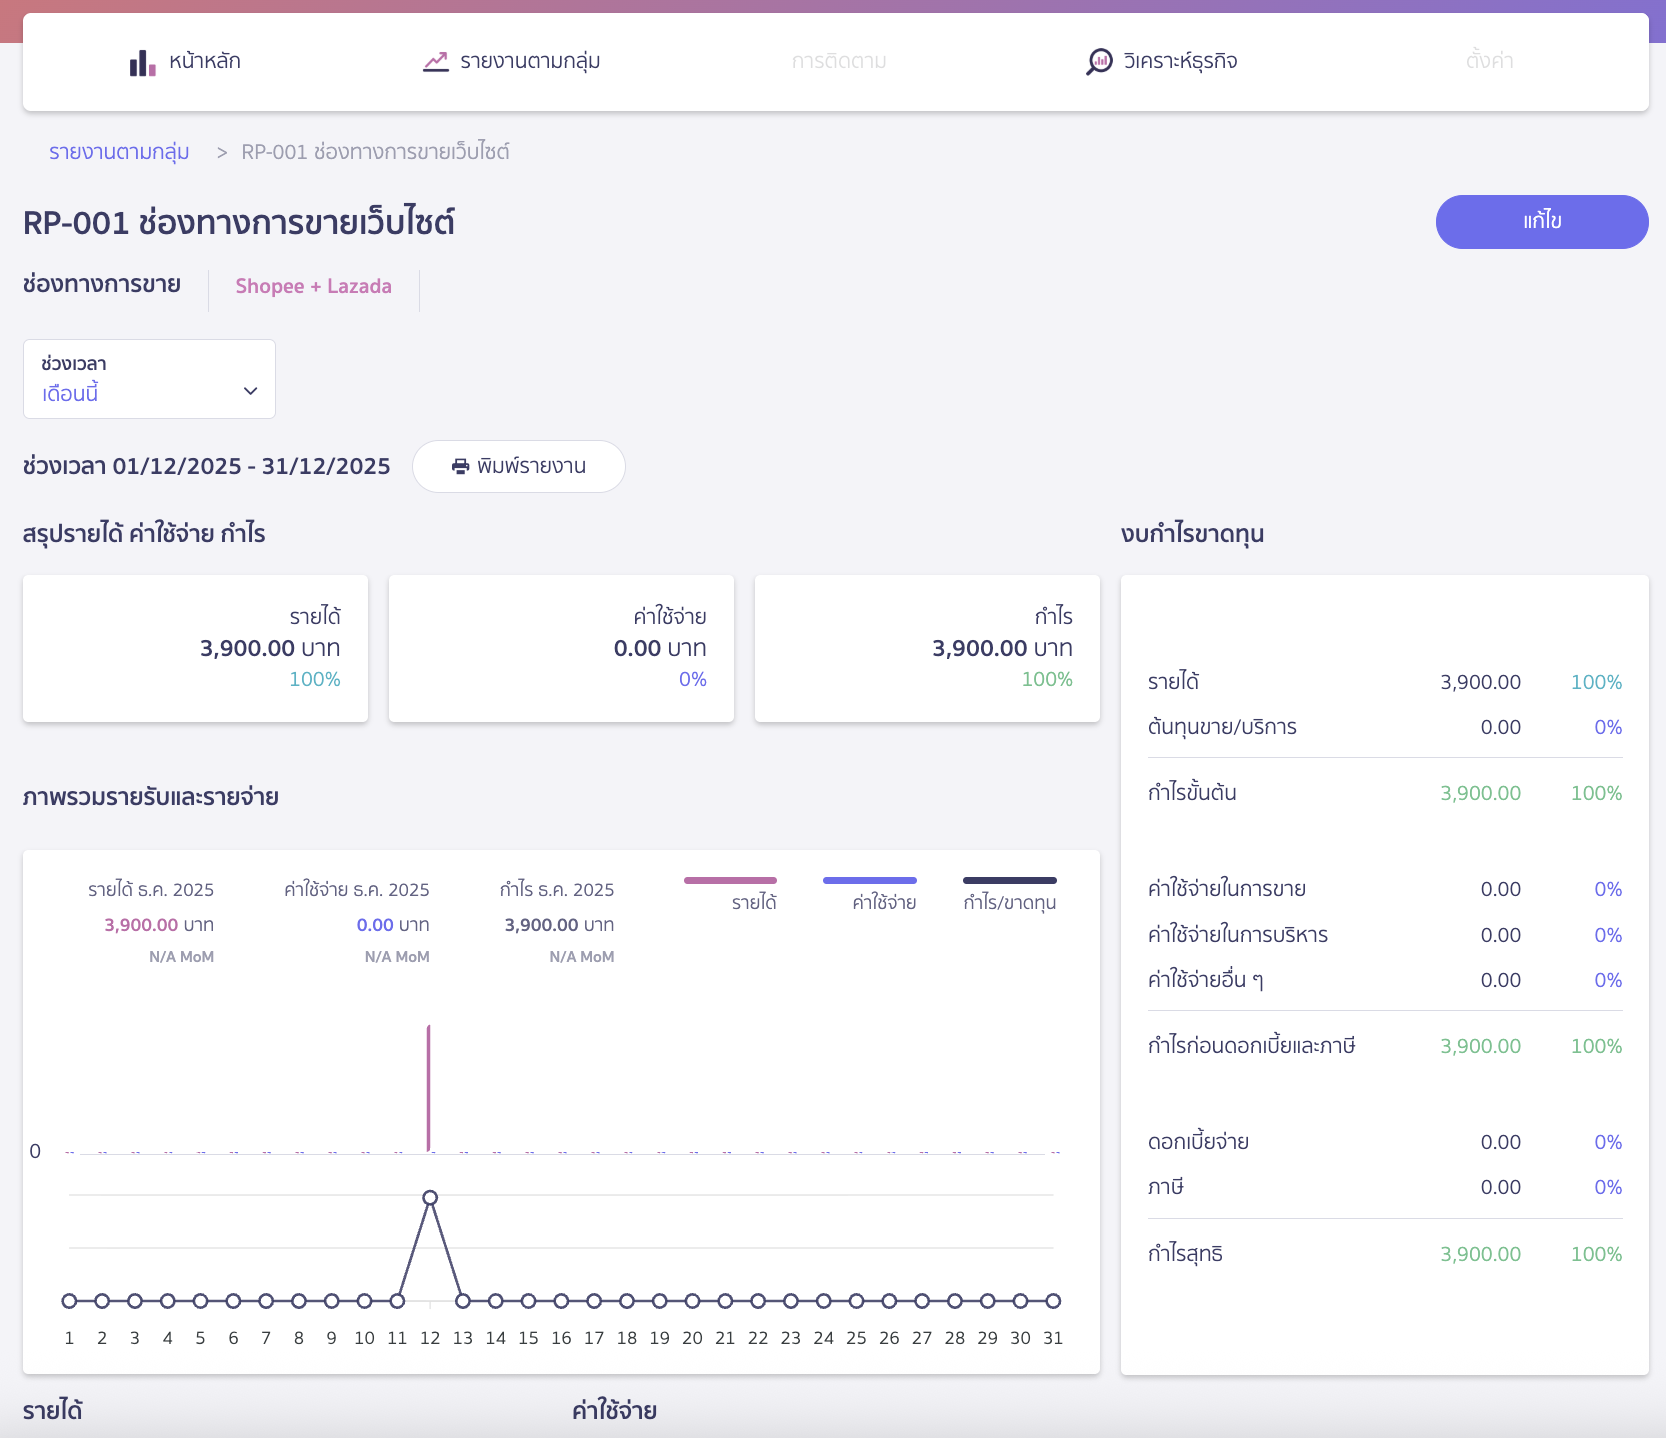Click the printer icon in พิมพ์รายงาน

click(460, 467)
